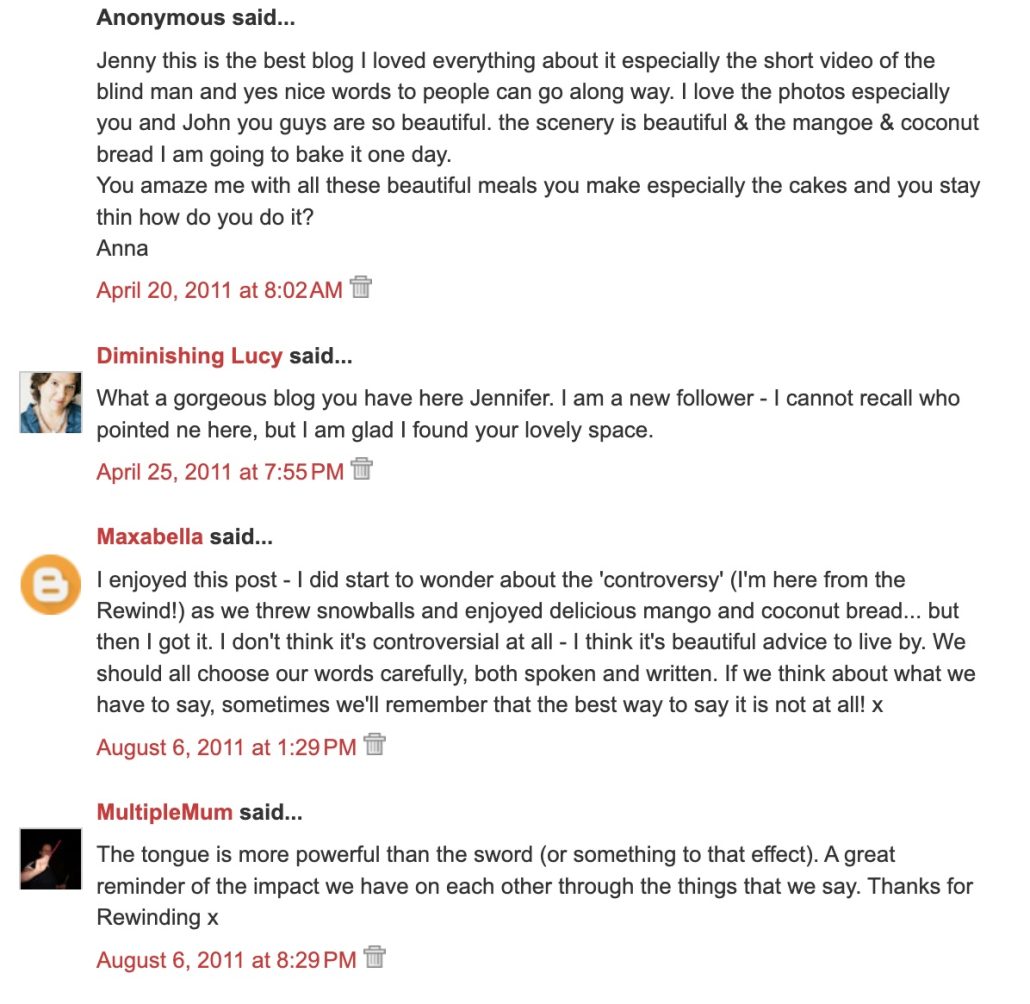Click the 'What a gorgeous blog' comment text
This screenshot has width=1030, height=1004.
tap(527, 414)
